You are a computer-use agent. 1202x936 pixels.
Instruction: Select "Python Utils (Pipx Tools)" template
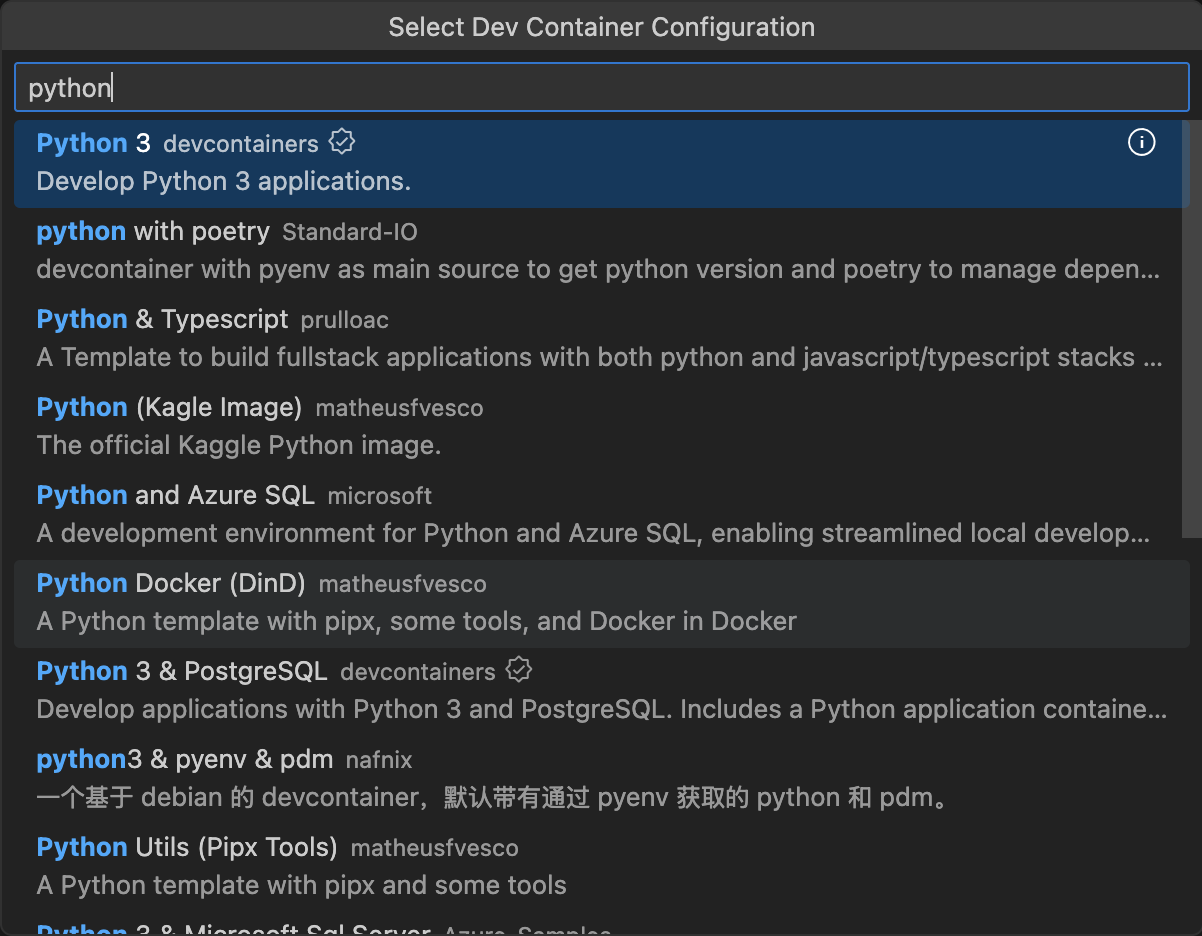(601, 867)
